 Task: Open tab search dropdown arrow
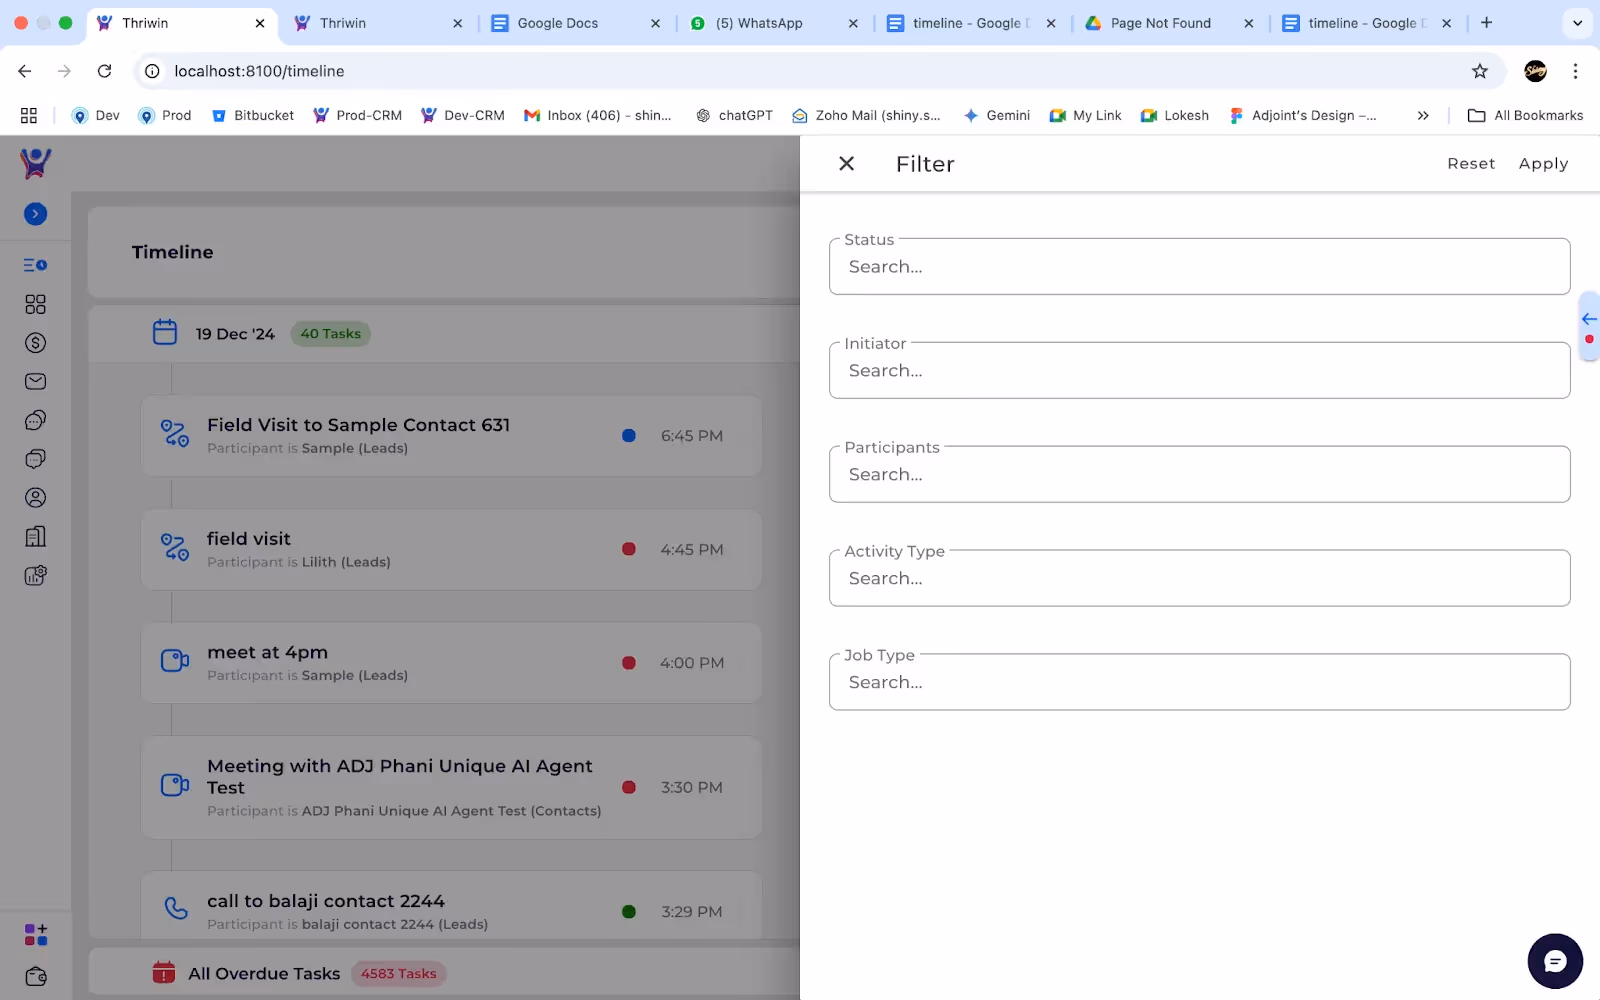(x=1577, y=23)
